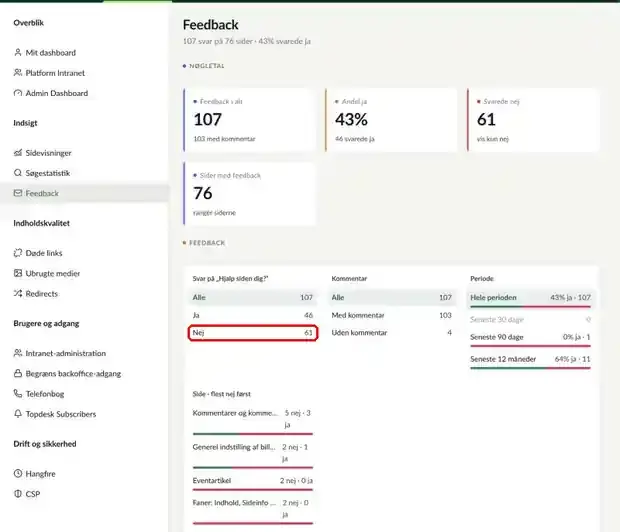Screen dimensions: 620x532
Task: Open Ubrugte medier image icon
Action: click(18, 273)
